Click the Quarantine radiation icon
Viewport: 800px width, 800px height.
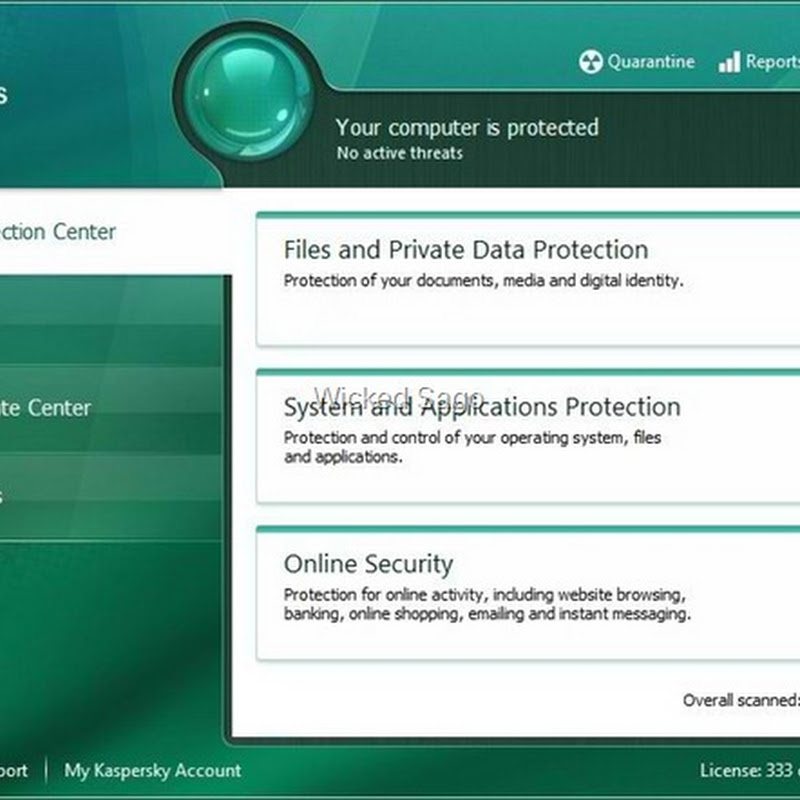click(x=590, y=62)
